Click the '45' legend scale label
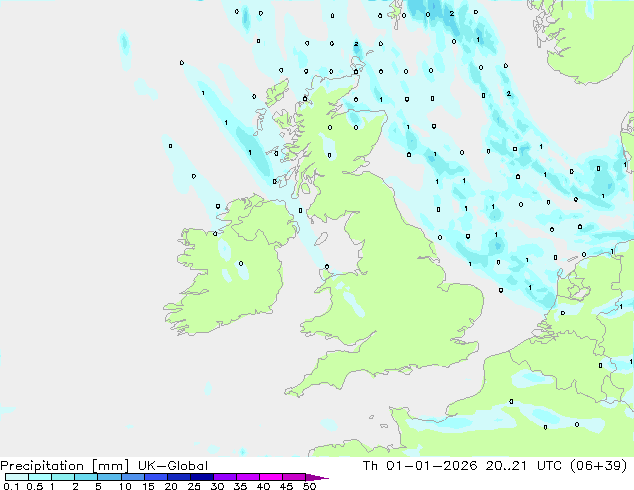The height and width of the screenshot is (490, 634). (x=286, y=486)
